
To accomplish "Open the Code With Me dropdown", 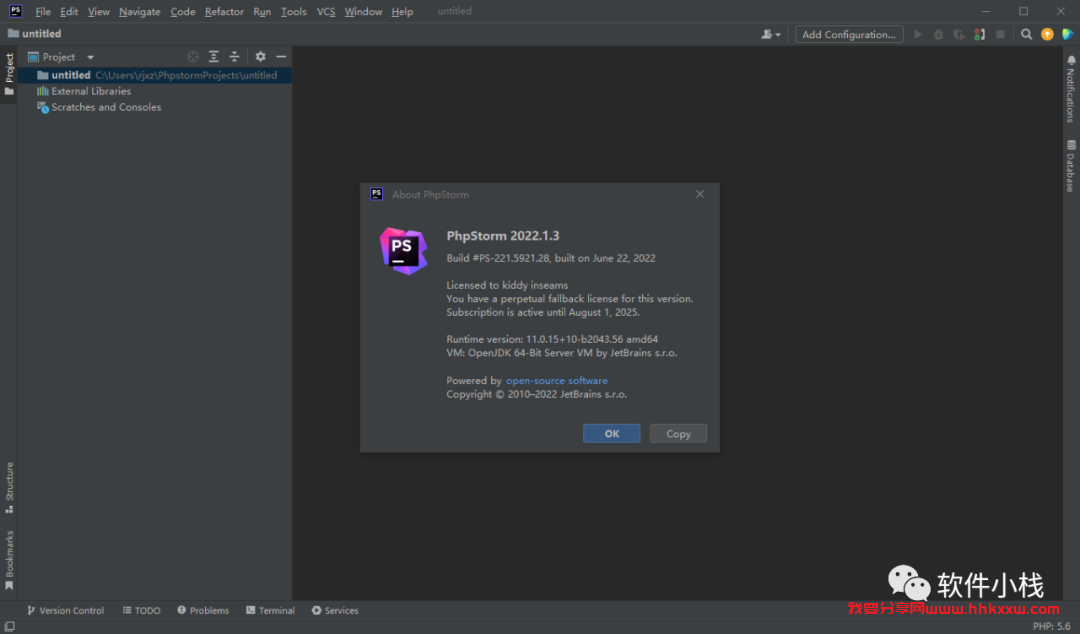I will 771,34.
